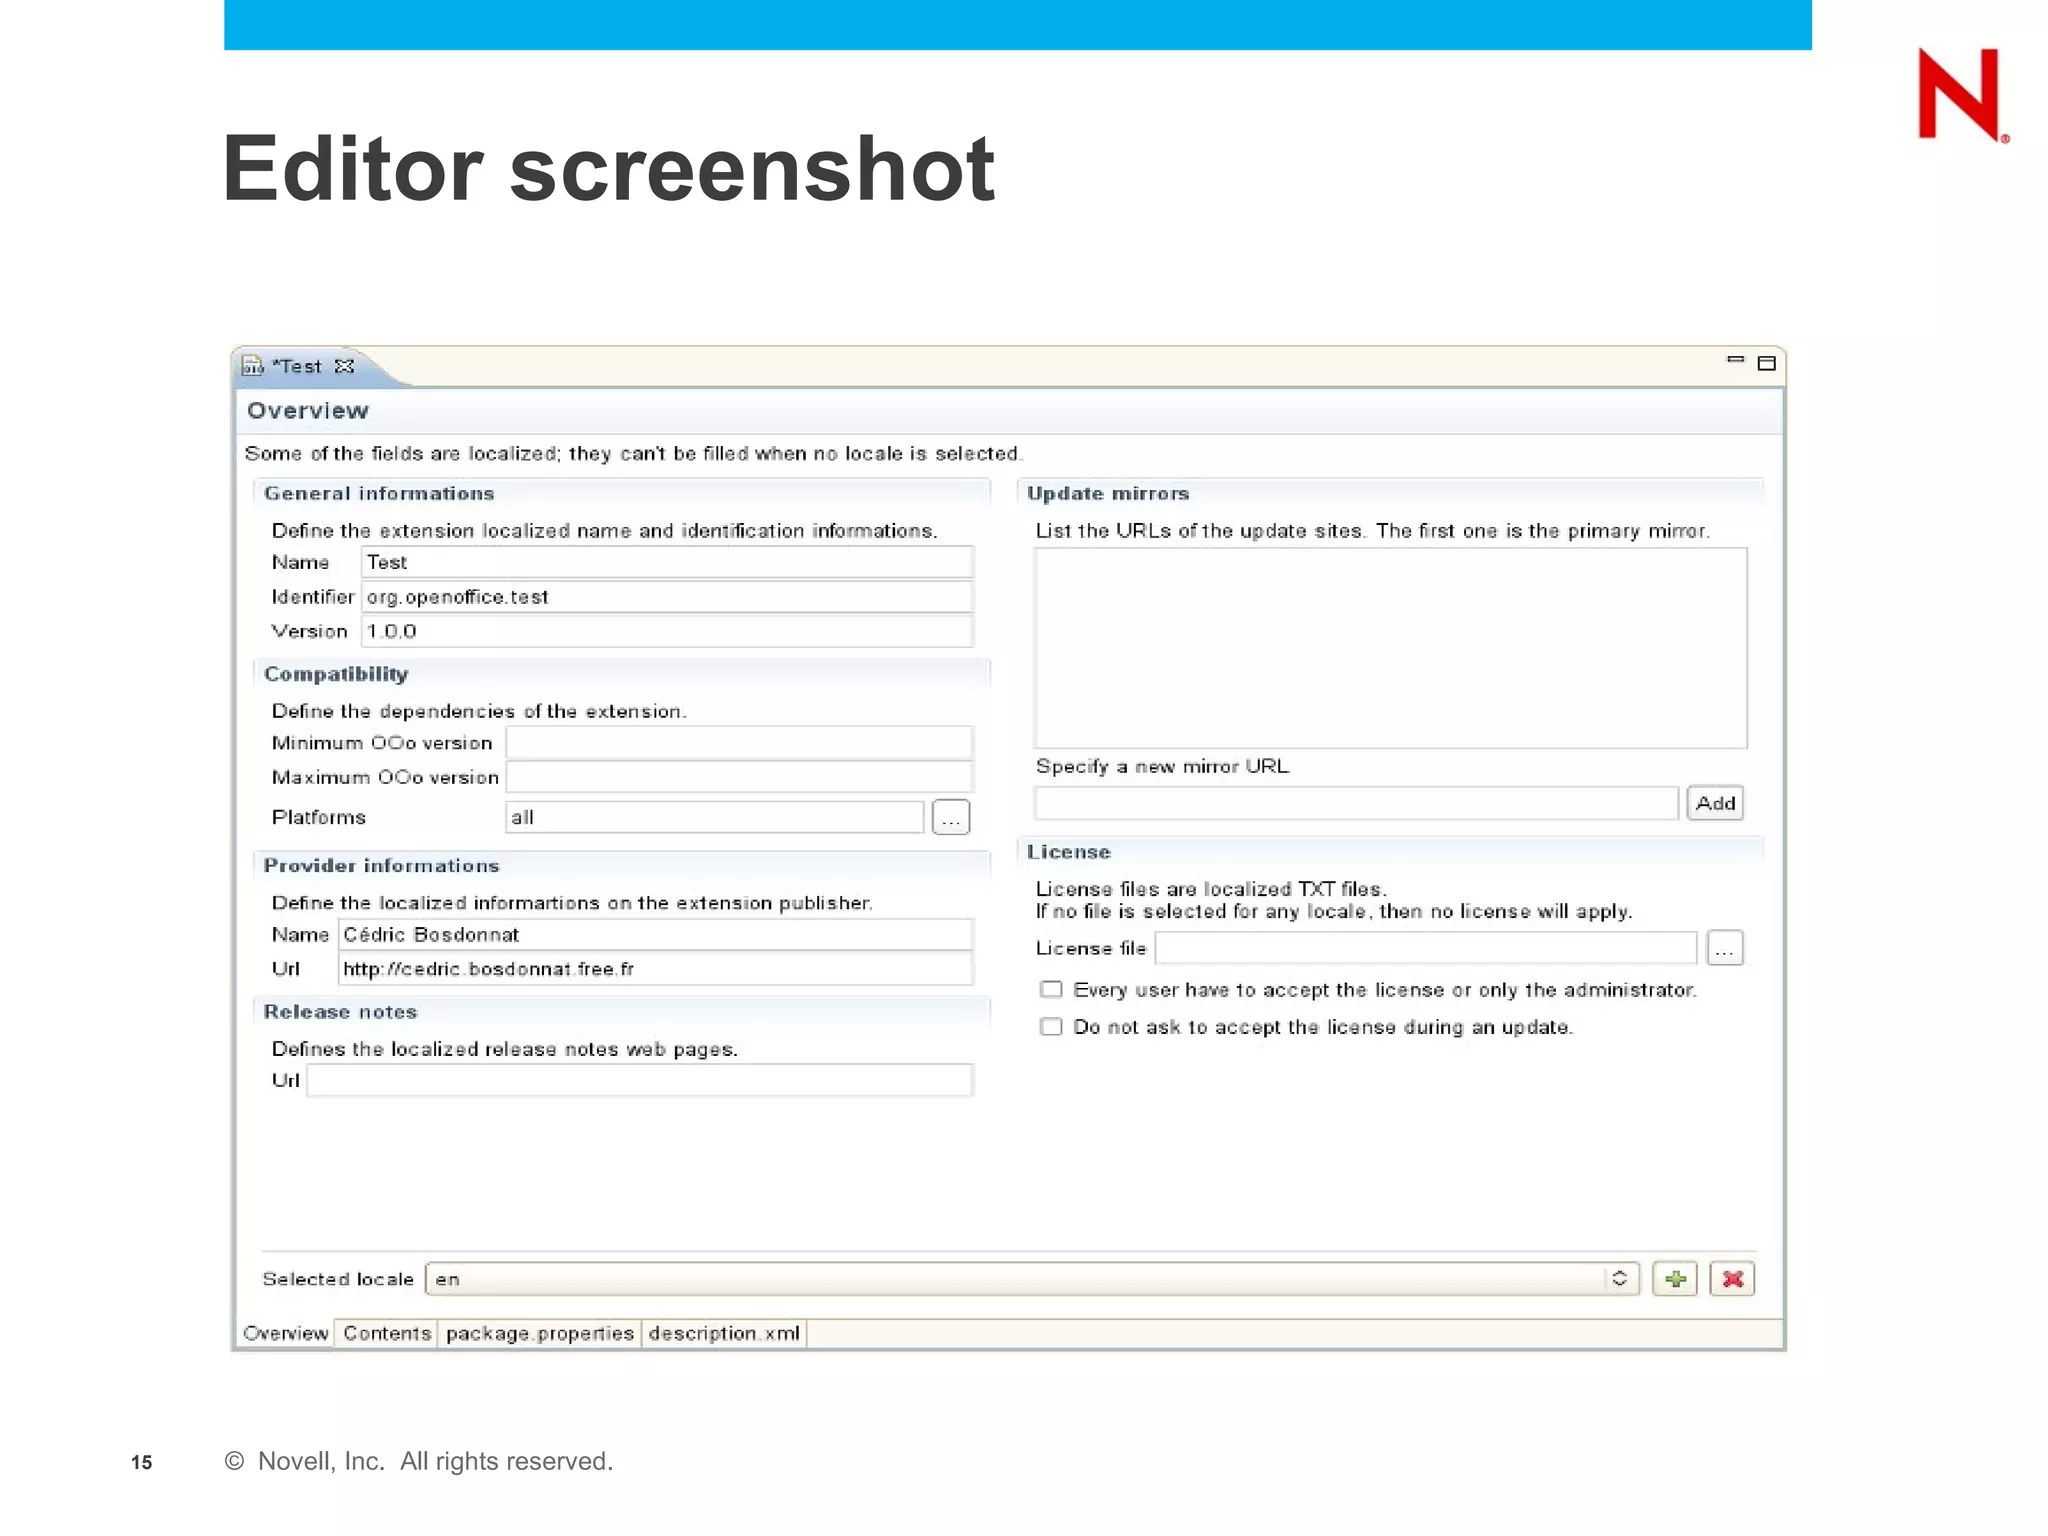The image size is (2048, 1536).
Task: Open the Selected locale dropdown
Action: tap(1032, 1279)
